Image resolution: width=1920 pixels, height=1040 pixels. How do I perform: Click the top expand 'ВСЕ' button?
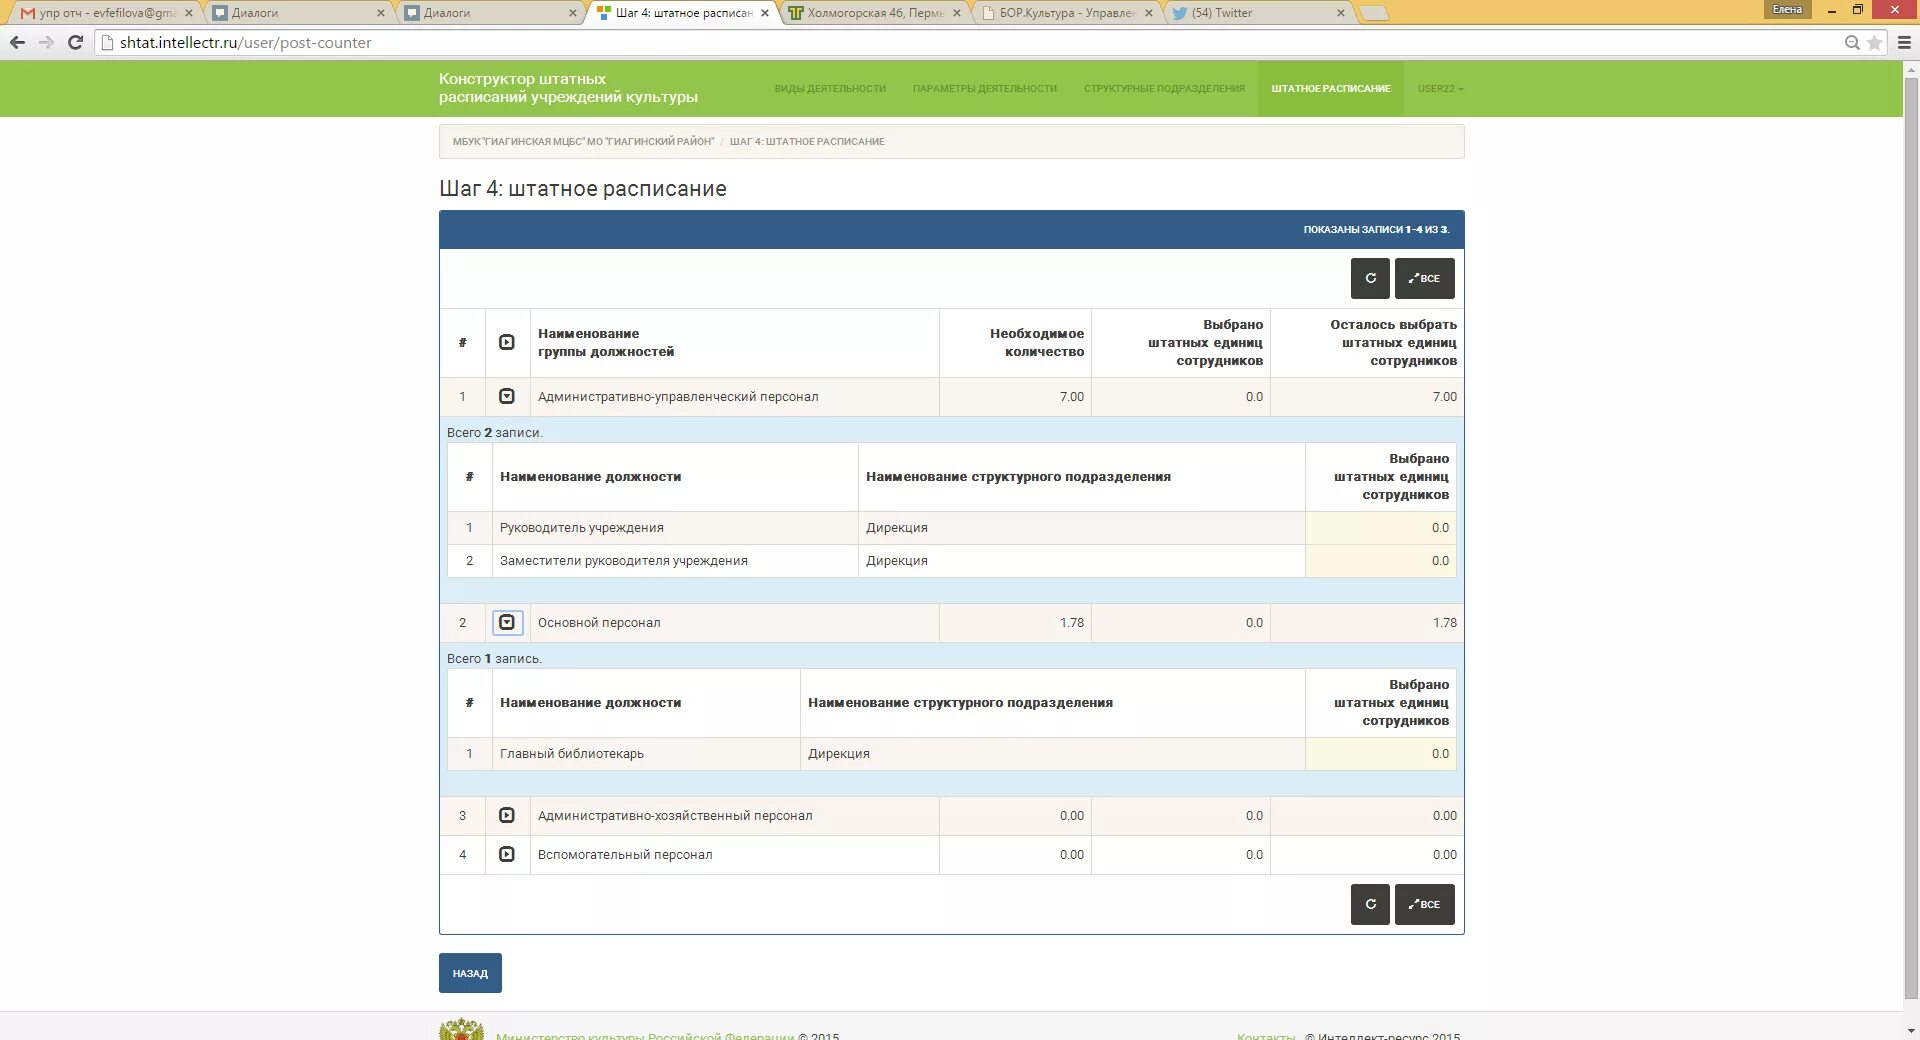pos(1424,278)
